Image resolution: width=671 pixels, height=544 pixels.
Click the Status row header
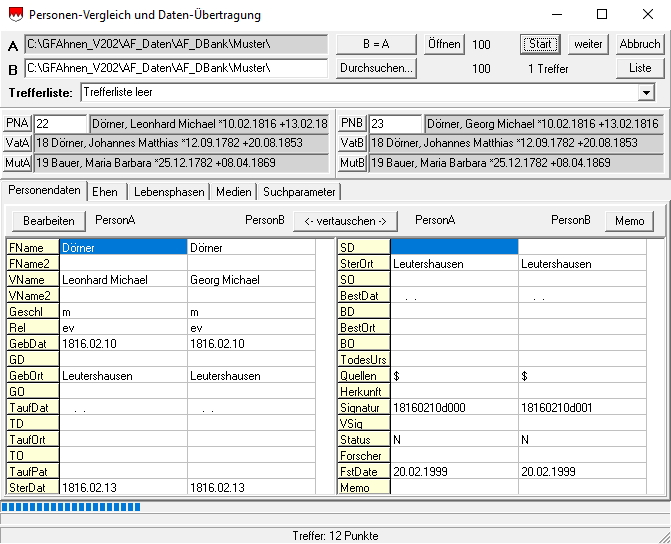(x=364, y=440)
